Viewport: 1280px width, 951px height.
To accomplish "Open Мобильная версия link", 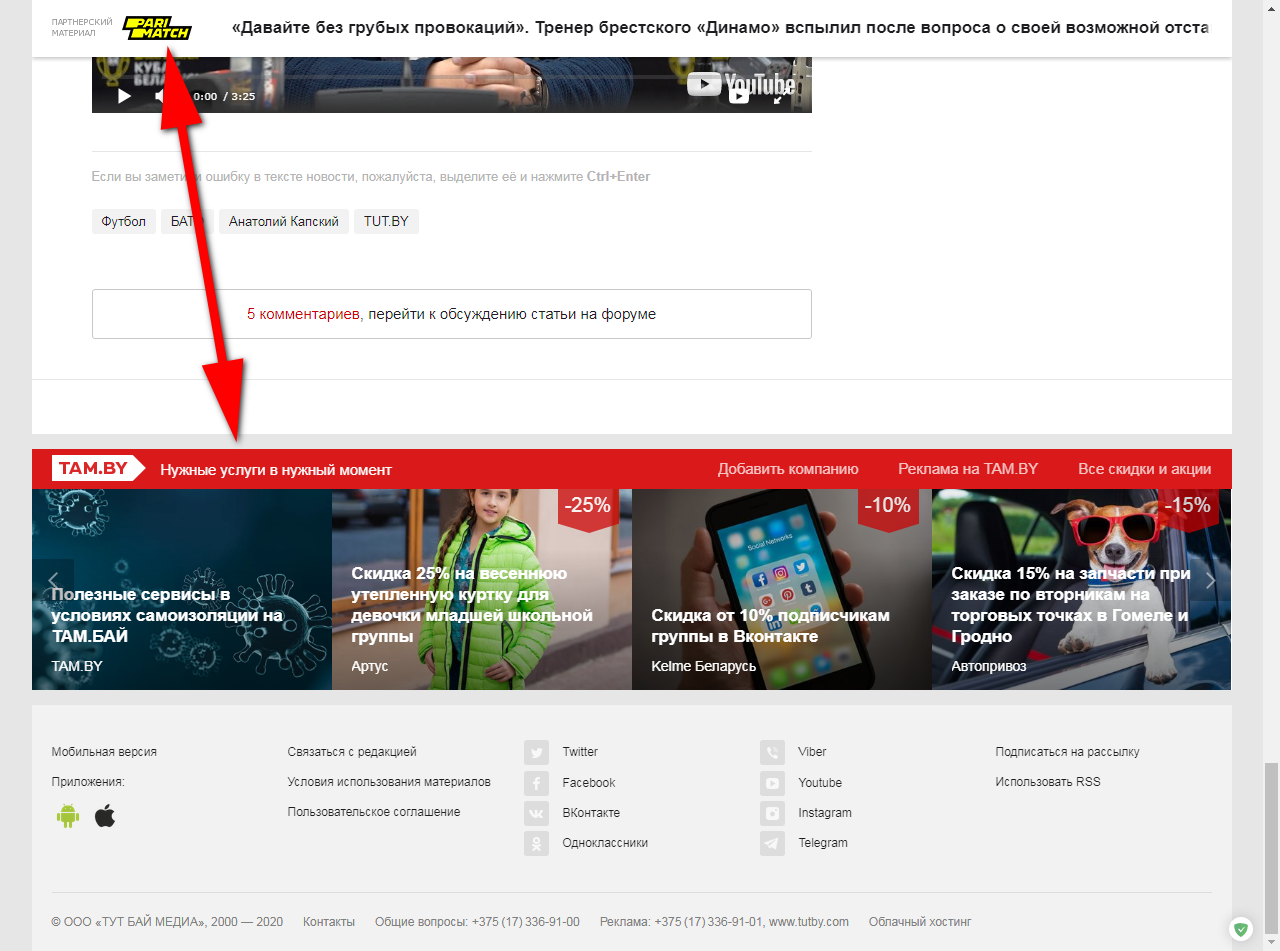I will (x=104, y=752).
